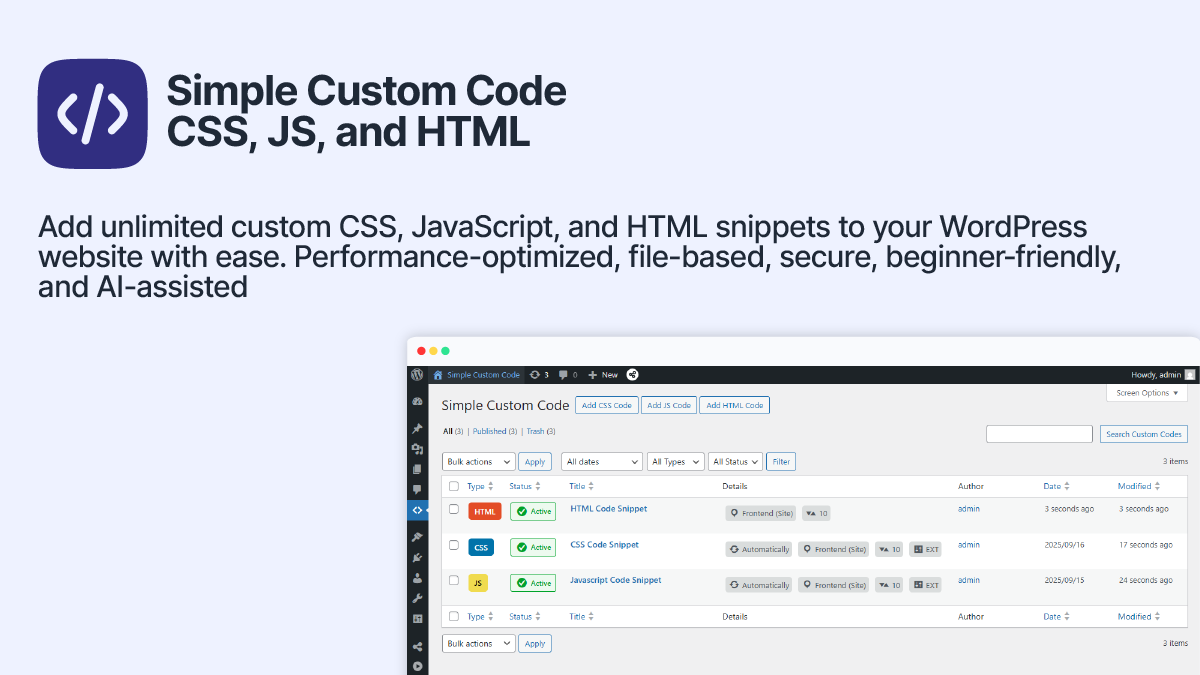Toggle the Active status of Javascript Code Snippet

[x=533, y=583]
